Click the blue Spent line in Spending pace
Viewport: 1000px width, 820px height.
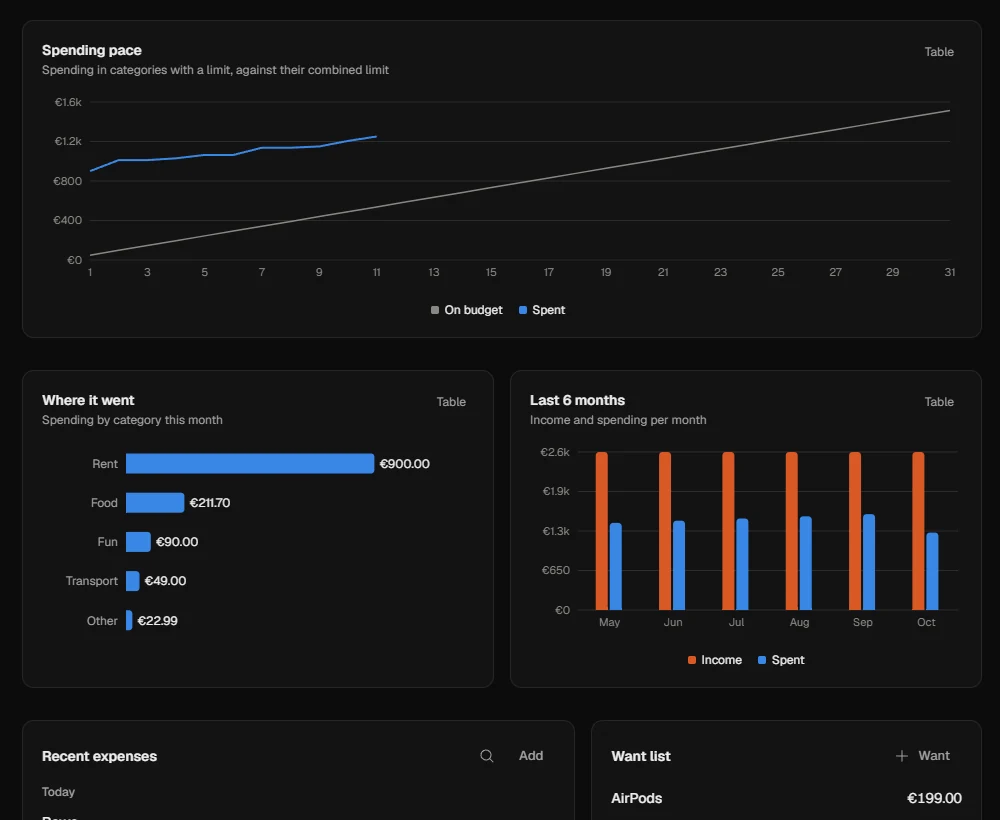233,154
